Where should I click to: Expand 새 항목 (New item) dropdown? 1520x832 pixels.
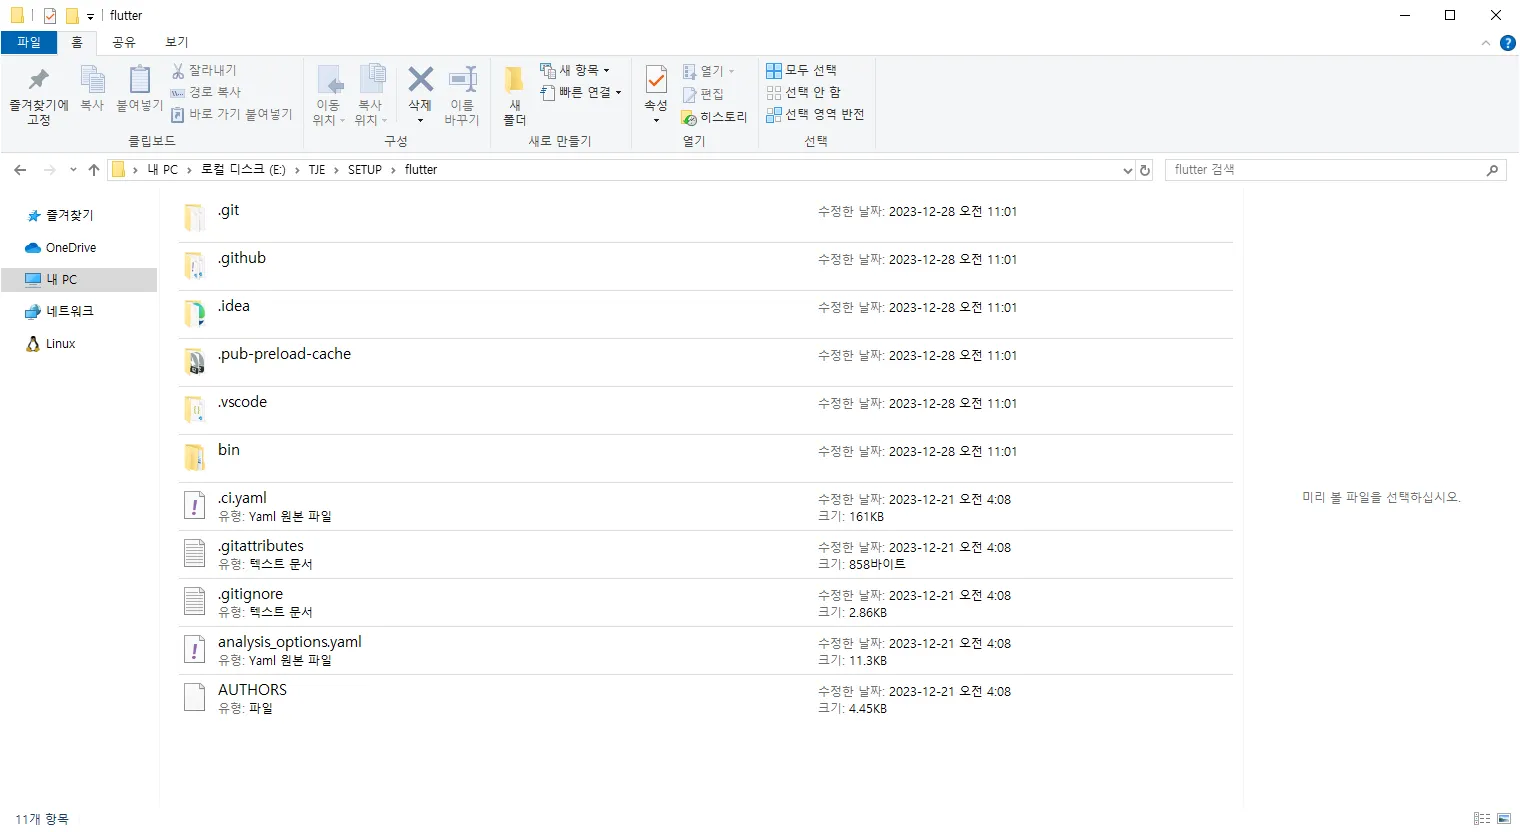[575, 70]
